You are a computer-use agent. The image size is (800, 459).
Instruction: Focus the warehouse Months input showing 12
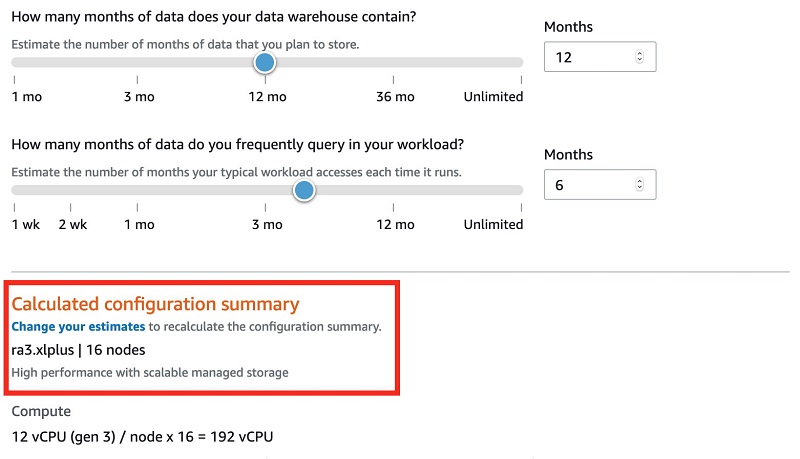coord(600,57)
